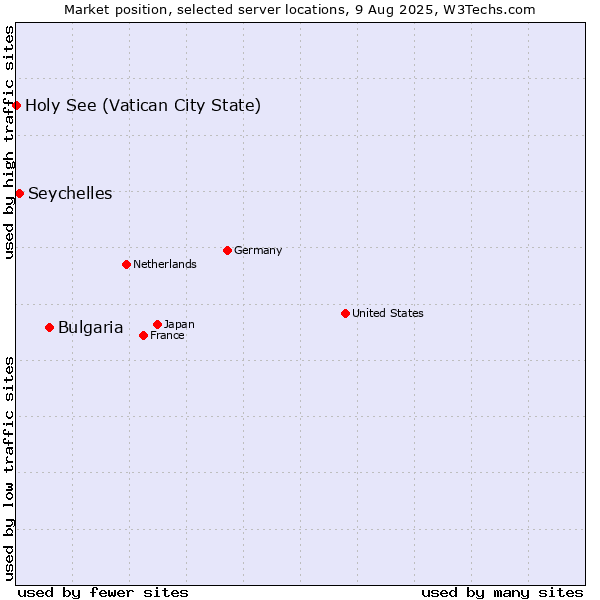The height and width of the screenshot is (600, 600).
Task: Click the 'used by many sites' axis label
Action: pyautogui.click(x=502, y=593)
